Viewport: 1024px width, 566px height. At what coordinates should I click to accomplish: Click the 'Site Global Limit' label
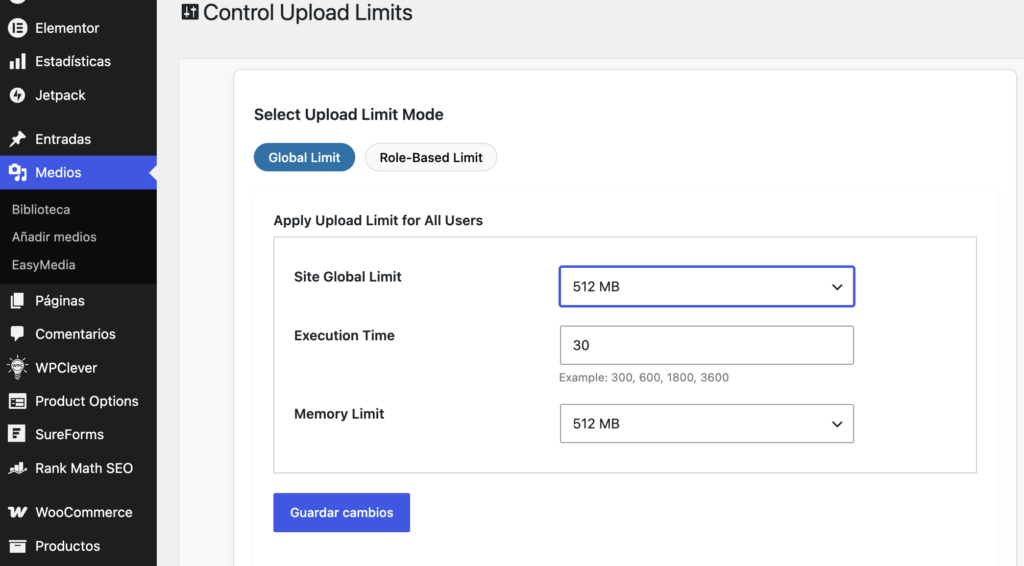click(347, 277)
